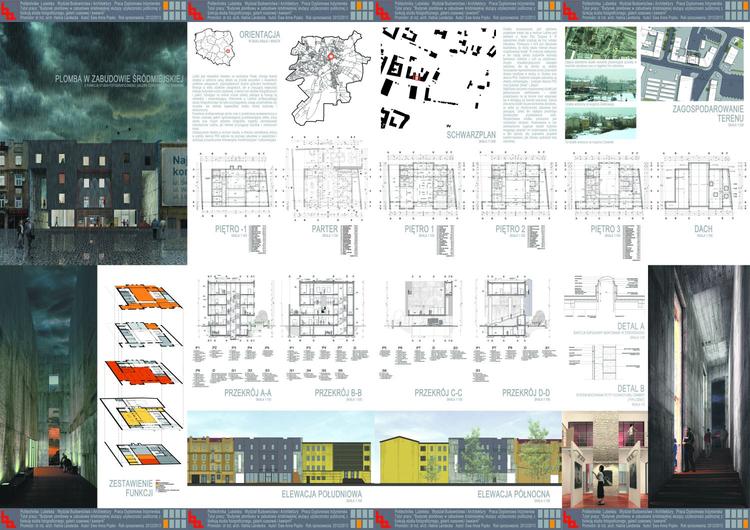The height and width of the screenshot is (530, 750).
Task: Select the middle snowy site photo
Action: (601, 85)
